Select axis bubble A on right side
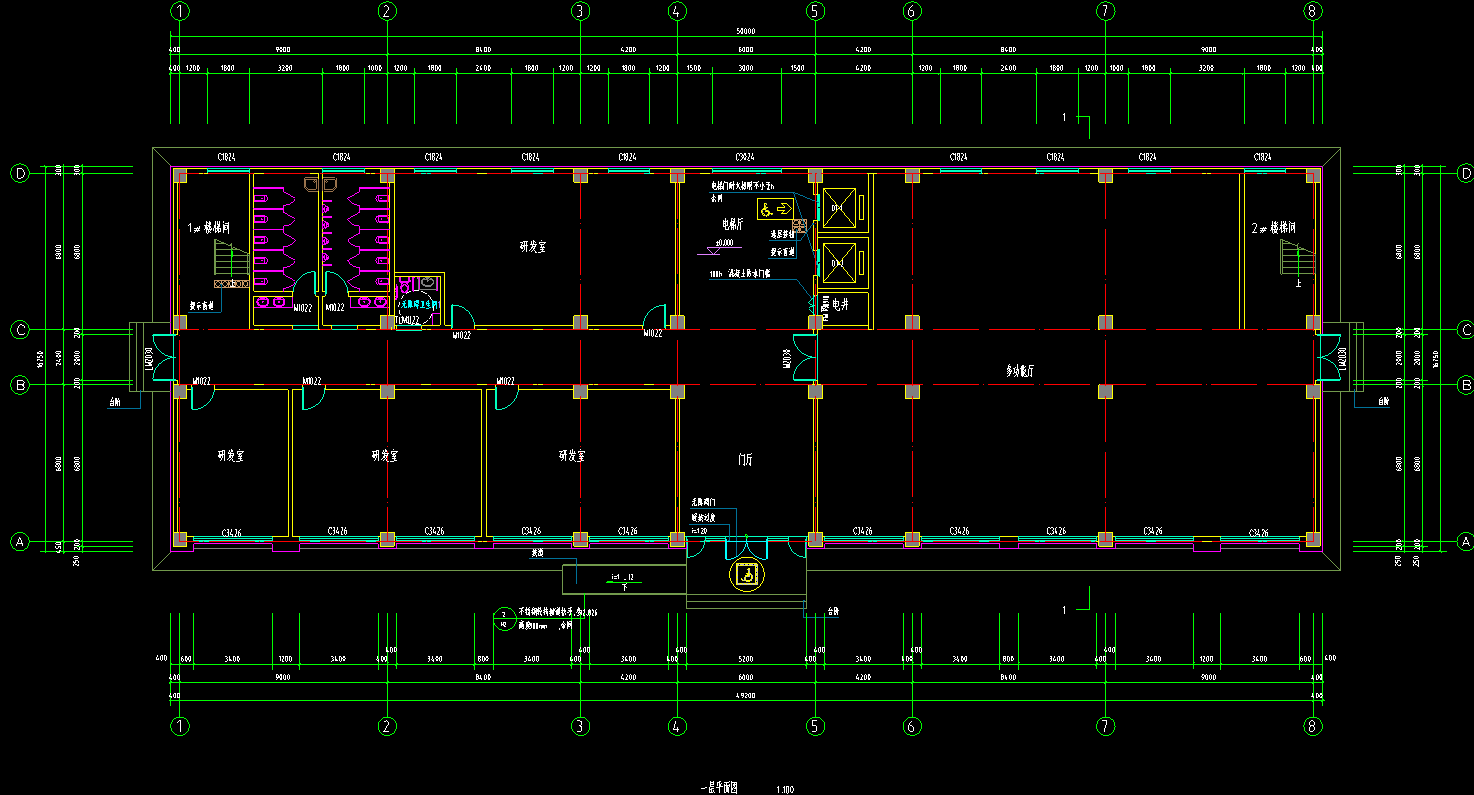The width and height of the screenshot is (1474, 795). (1465, 541)
